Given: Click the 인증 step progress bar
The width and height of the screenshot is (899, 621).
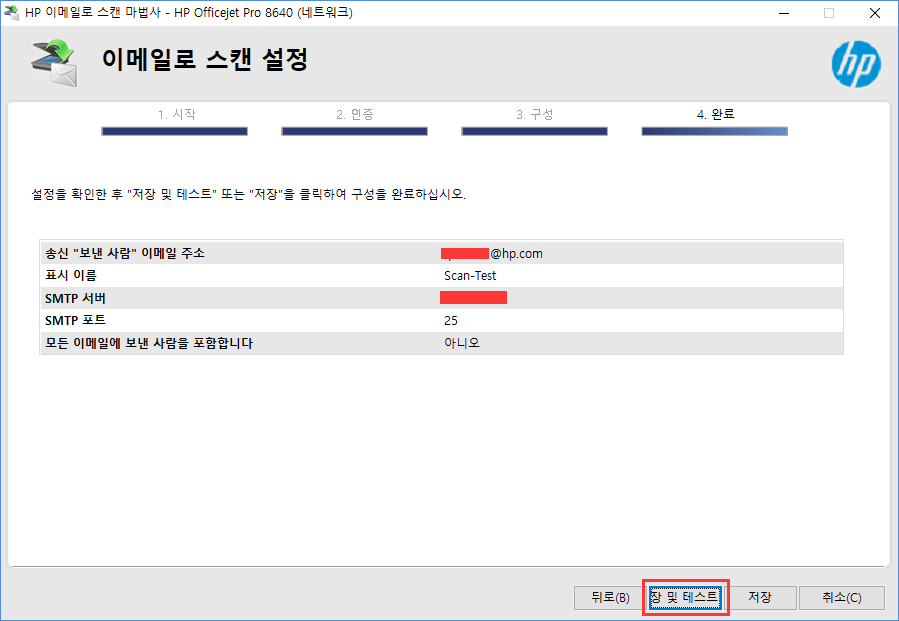Looking at the screenshot, I should tap(354, 131).
